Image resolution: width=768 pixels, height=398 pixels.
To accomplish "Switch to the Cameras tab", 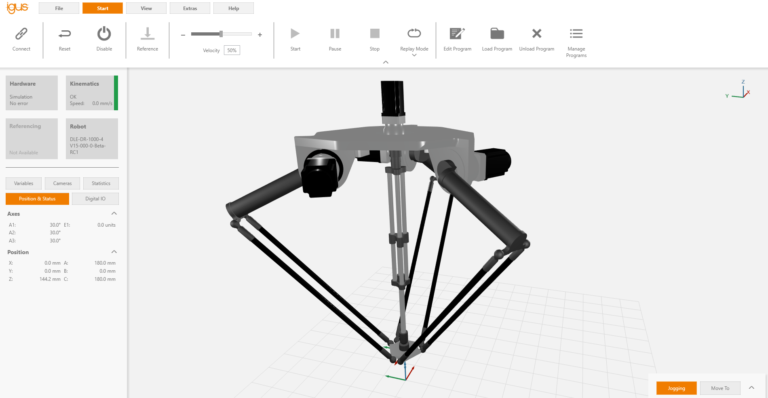I will (x=62, y=183).
